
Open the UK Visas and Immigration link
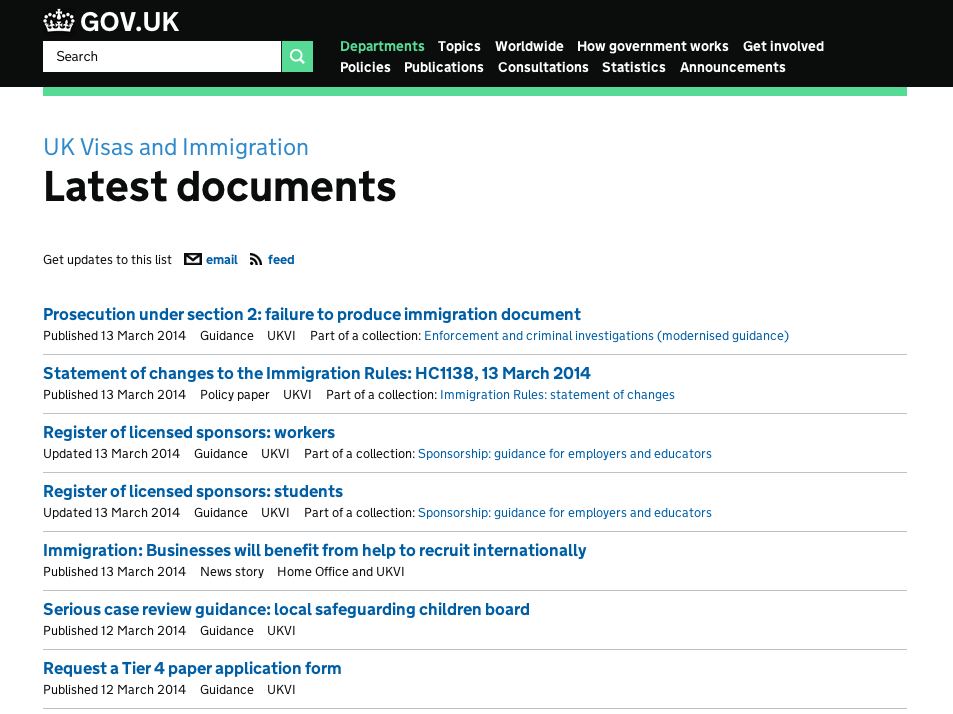pyautogui.click(x=176, y=147)
